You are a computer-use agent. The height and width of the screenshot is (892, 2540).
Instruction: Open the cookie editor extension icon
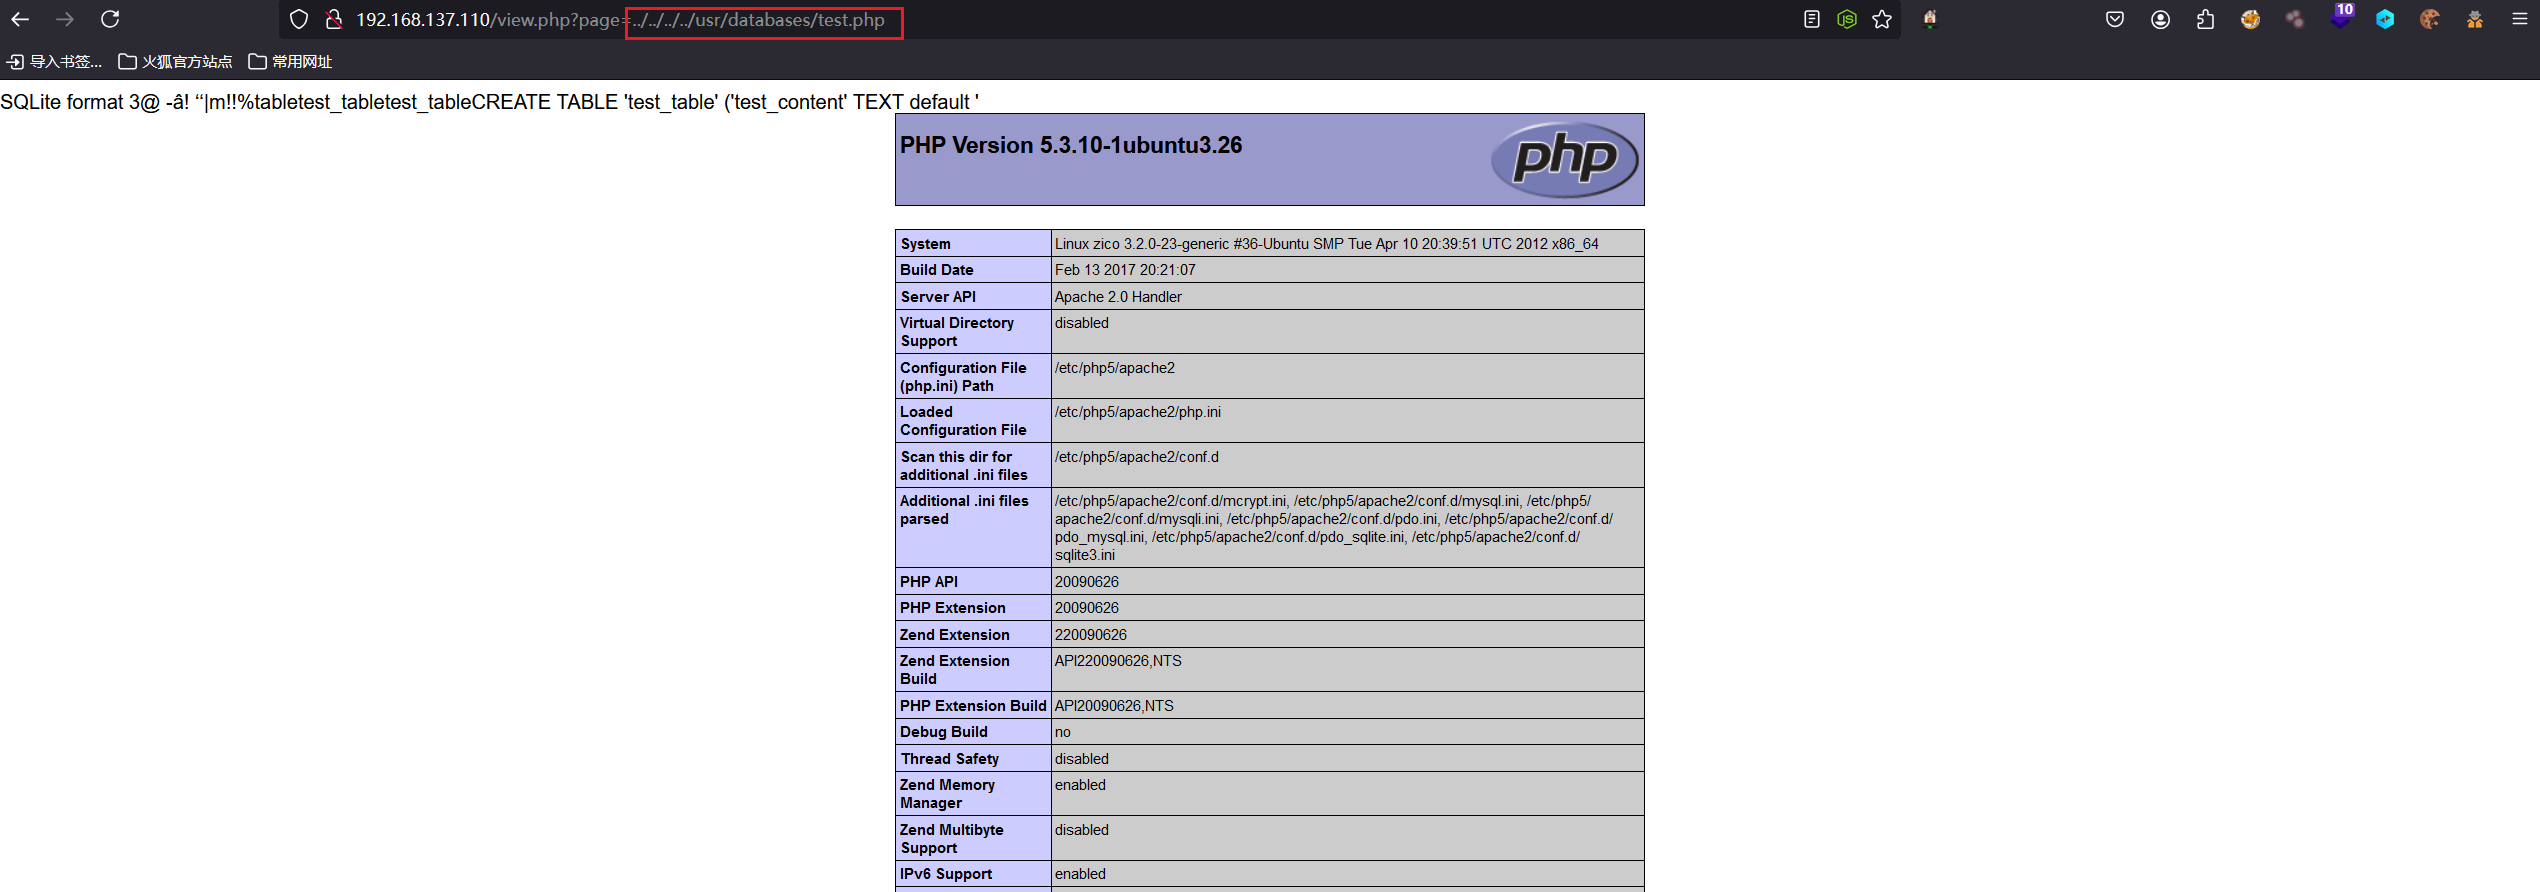coord(2430,19)
